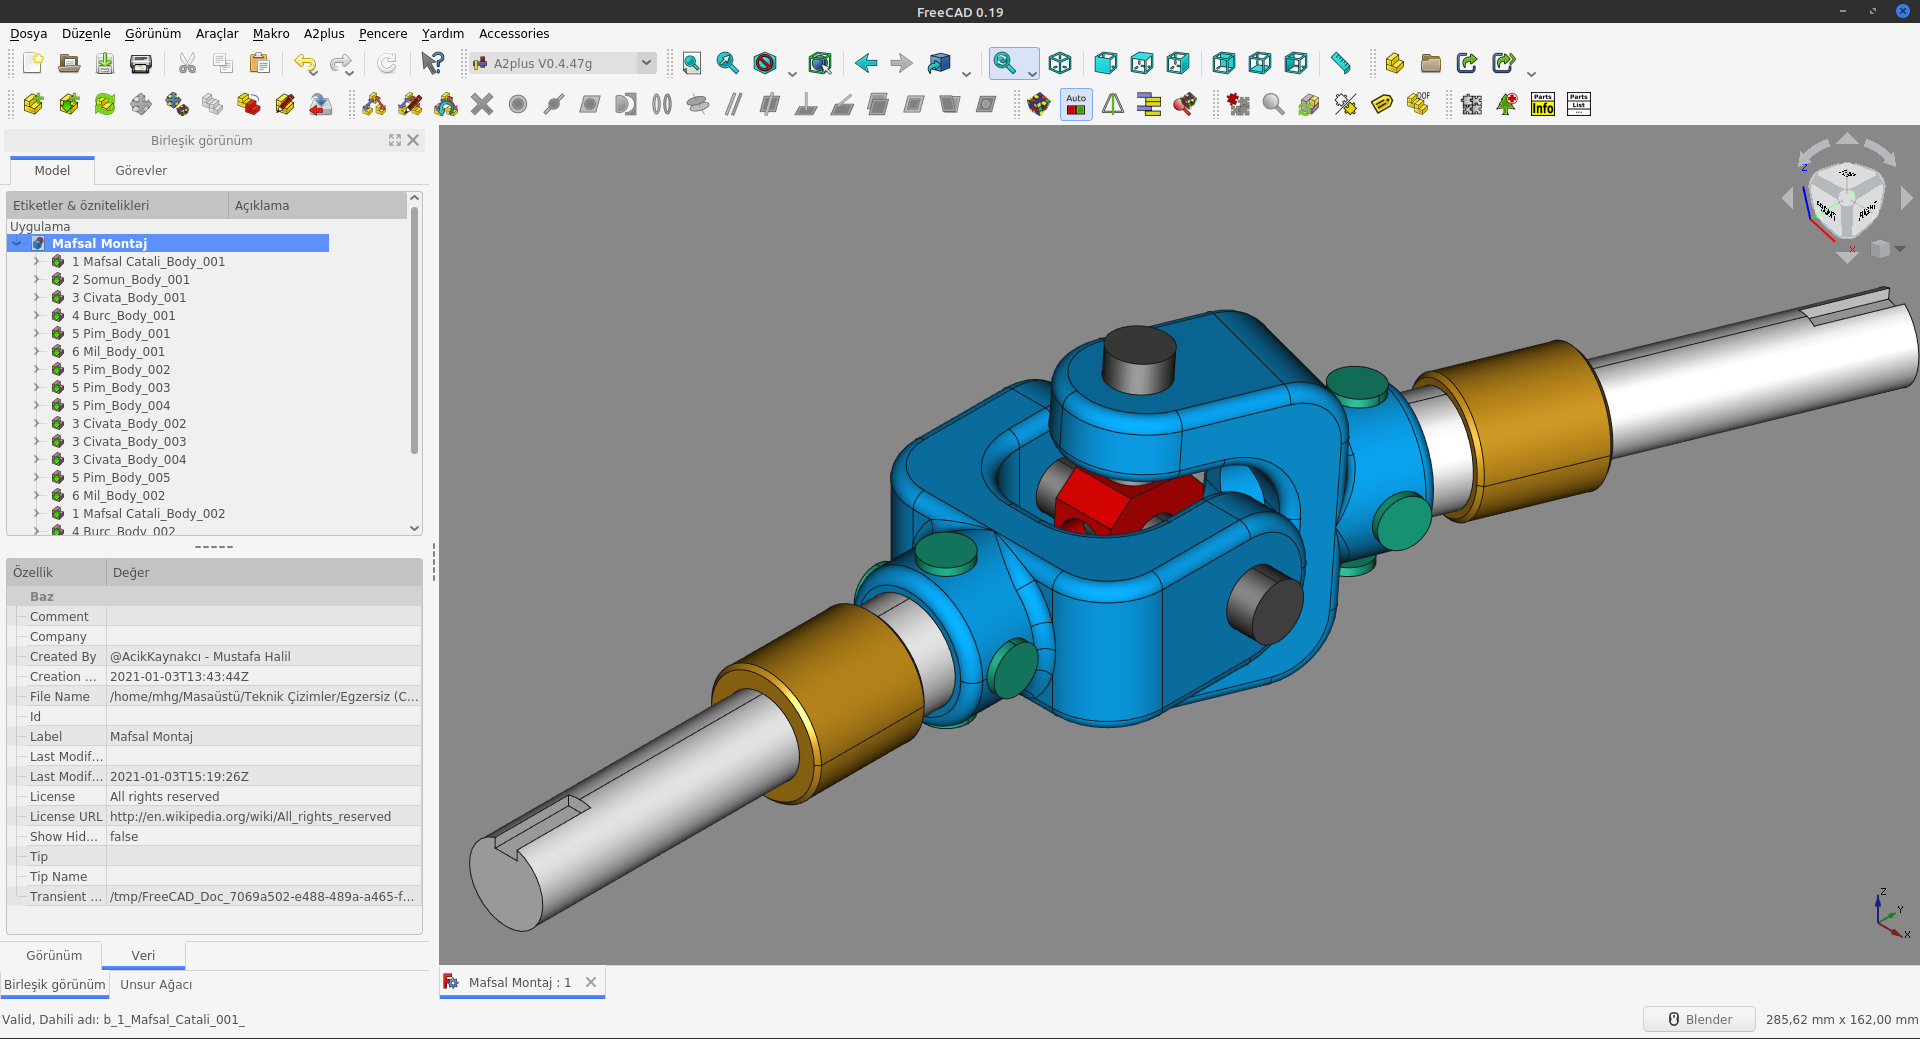
Task: Select 5 Pim_Body_003 in the tree
Action: point(121,387)
